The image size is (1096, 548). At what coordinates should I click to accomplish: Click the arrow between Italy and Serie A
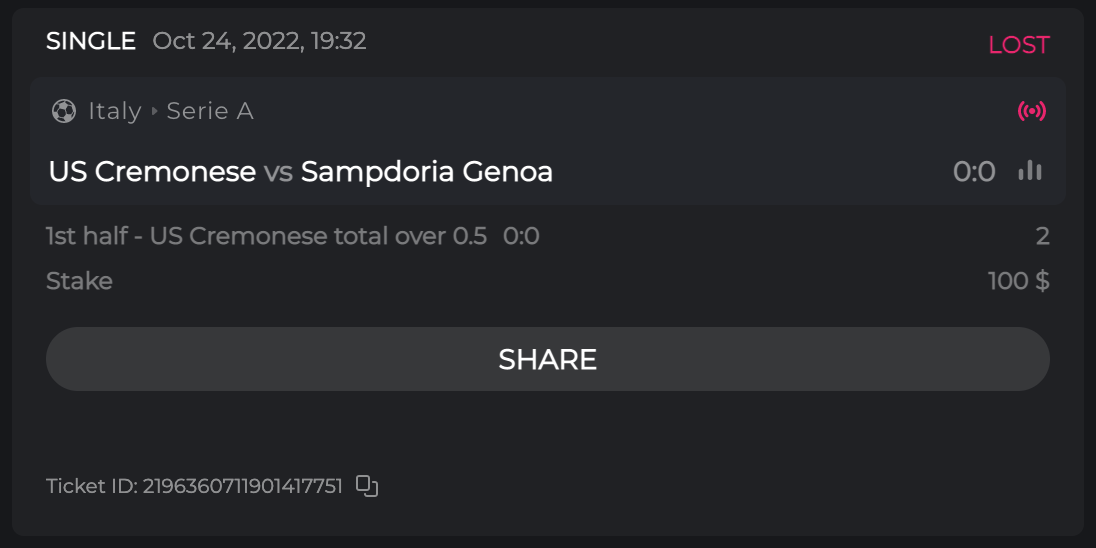pos(155,111)
